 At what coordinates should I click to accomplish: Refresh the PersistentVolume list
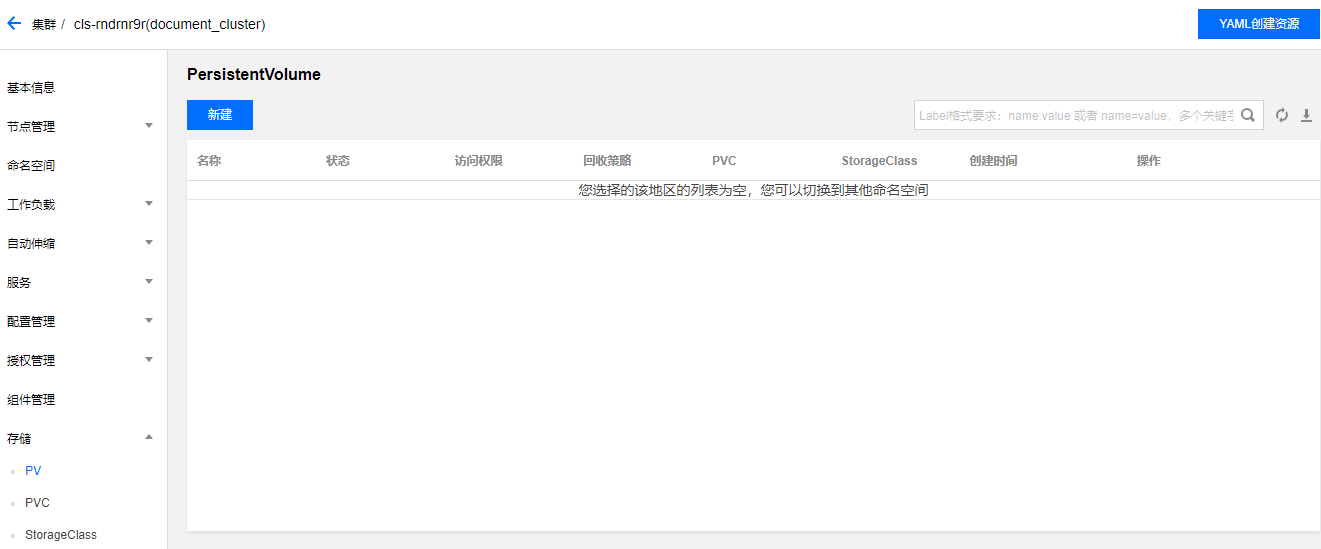[1282, 115]
